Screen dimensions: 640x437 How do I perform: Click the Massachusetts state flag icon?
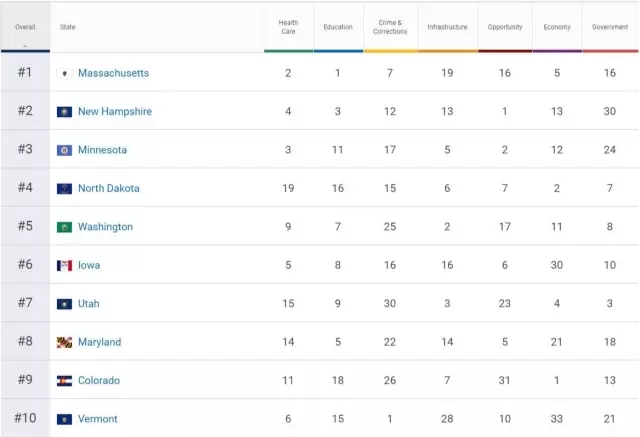(x=64, y=73)
